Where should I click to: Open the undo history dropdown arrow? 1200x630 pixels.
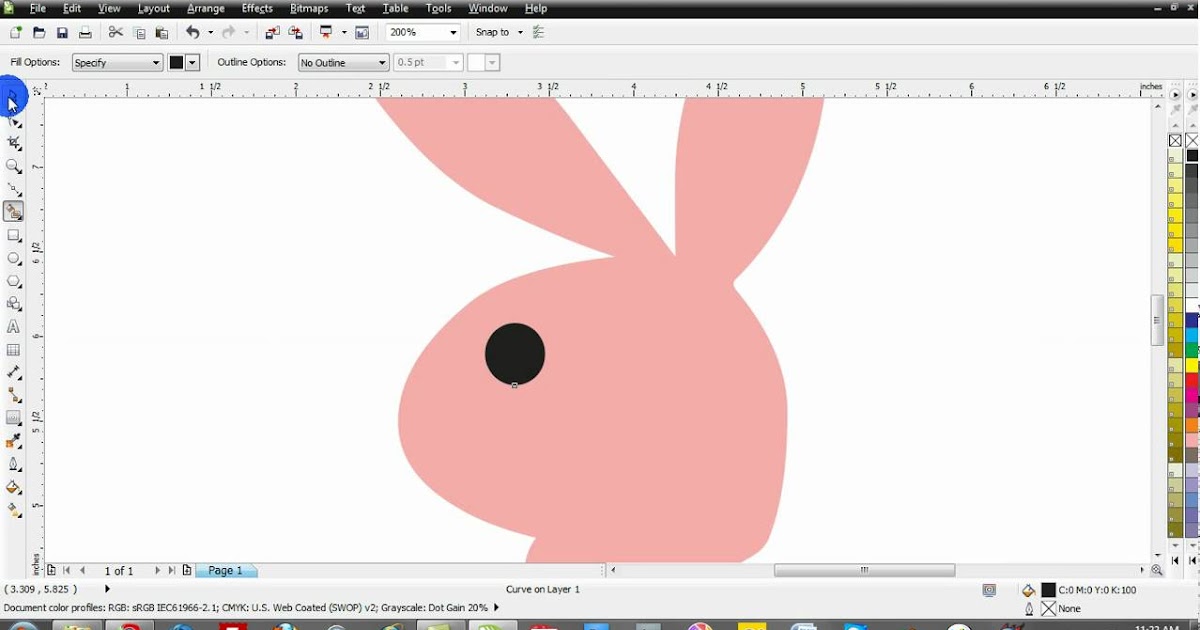(210, 33)
